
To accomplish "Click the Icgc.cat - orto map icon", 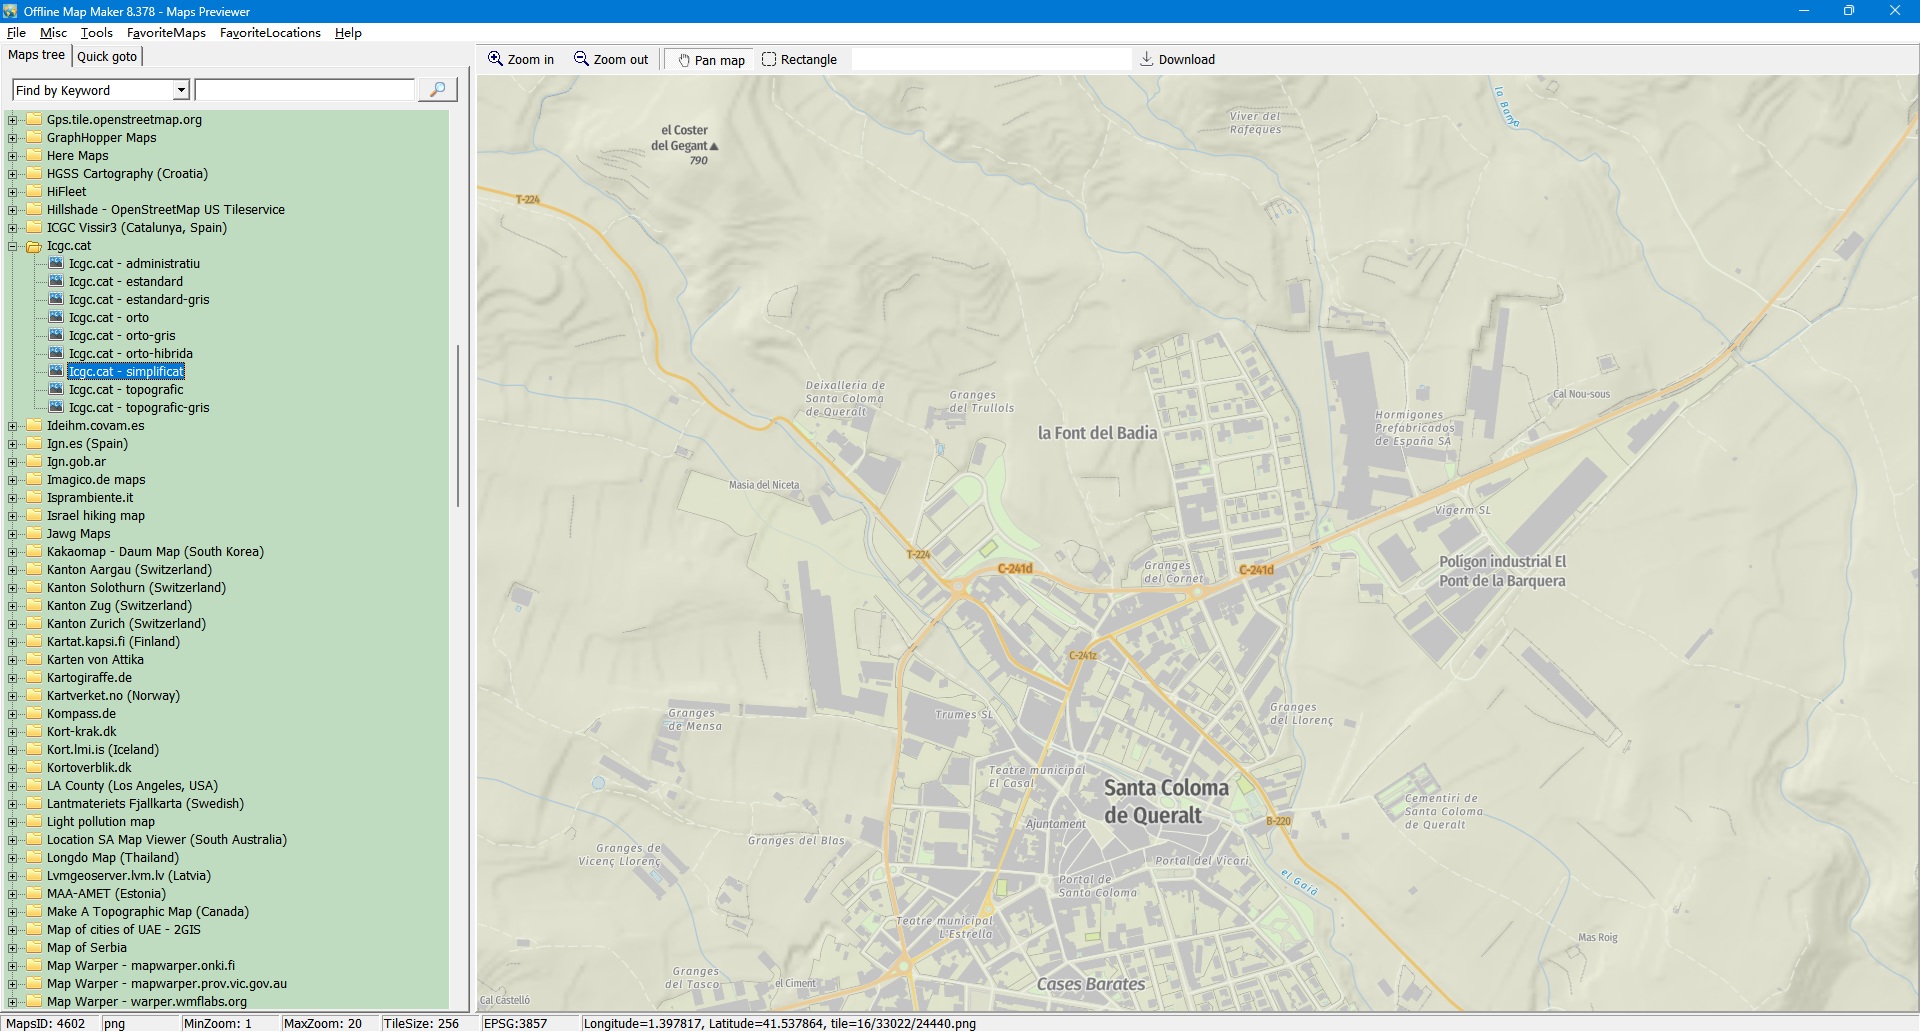I will [57, 318].
